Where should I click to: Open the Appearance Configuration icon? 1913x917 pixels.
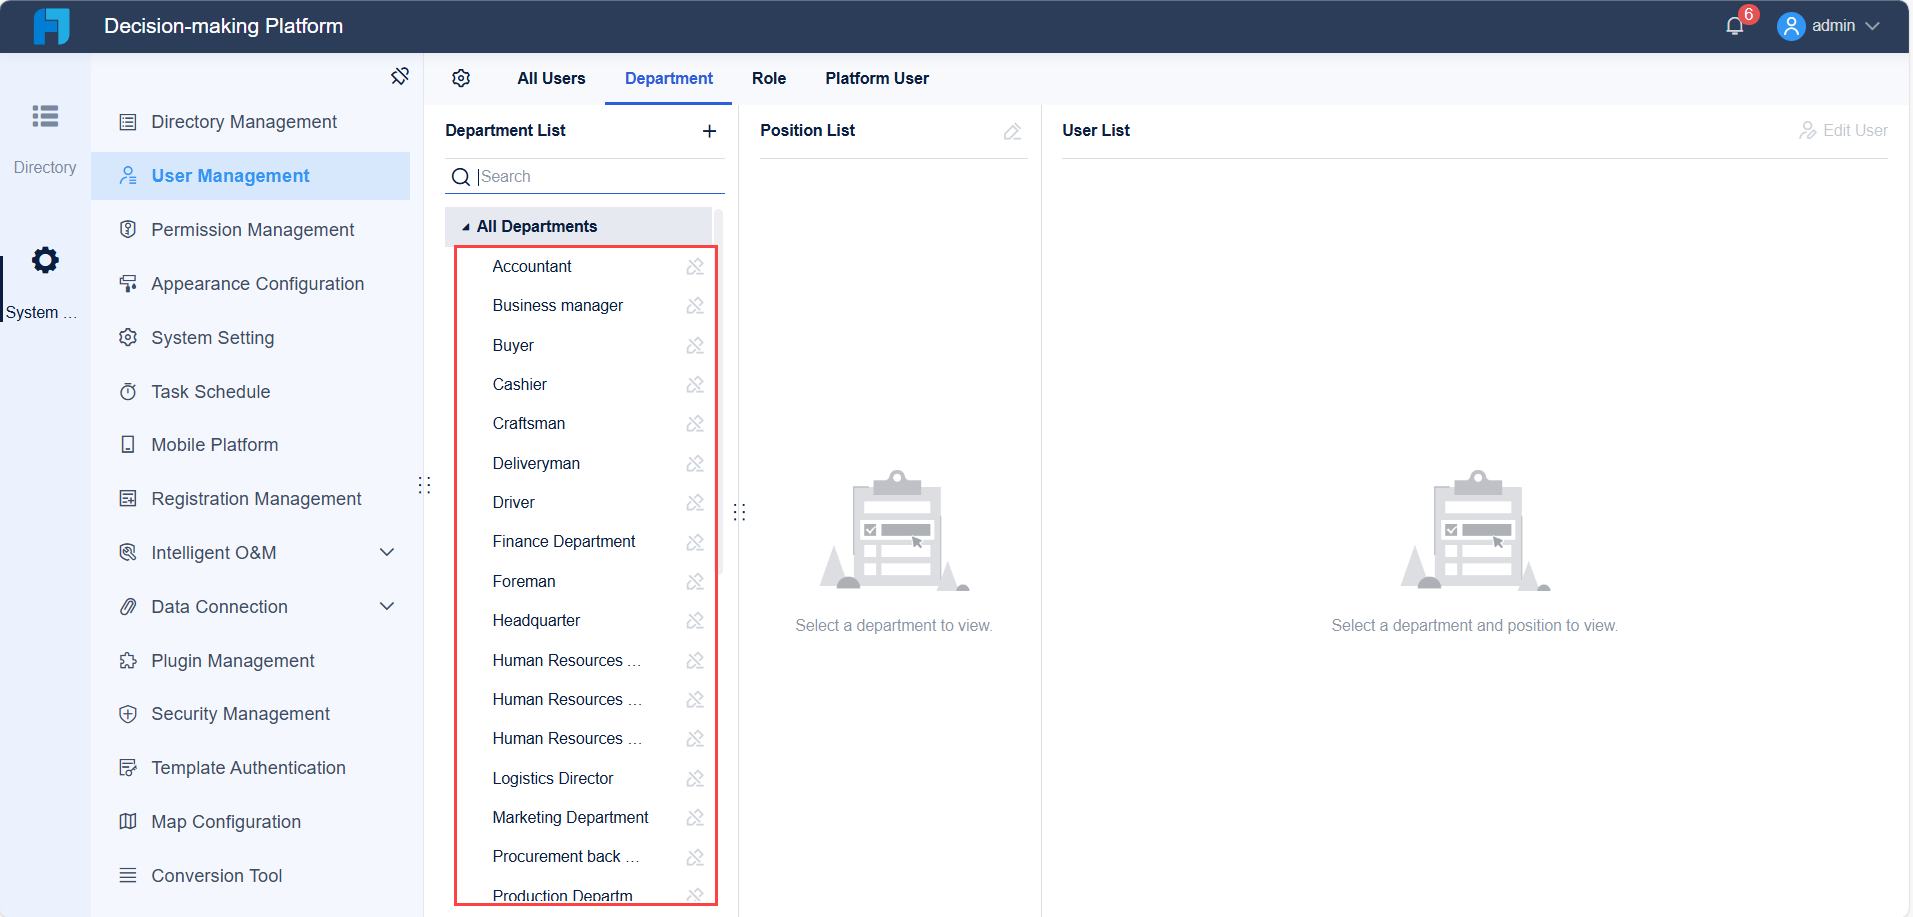[x=128, y=283]
